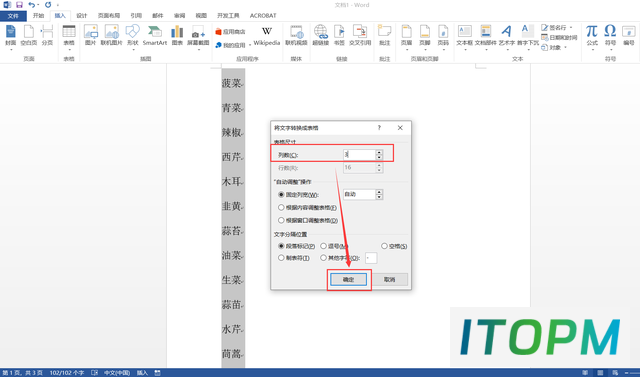
Task: Cancel the convert text dialog
Action: coord(389,279)
